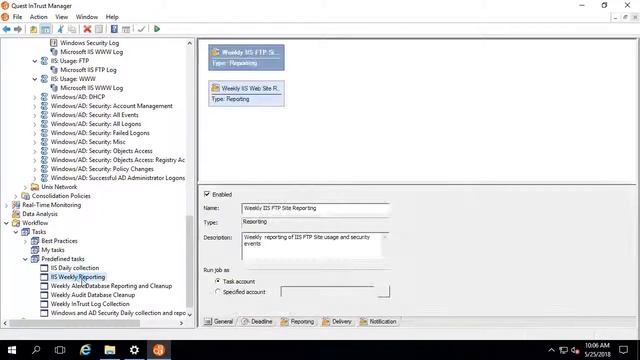The image size is (640, 360).
Task: Click the back arrow toolbar icon
Action: (7, 29)
